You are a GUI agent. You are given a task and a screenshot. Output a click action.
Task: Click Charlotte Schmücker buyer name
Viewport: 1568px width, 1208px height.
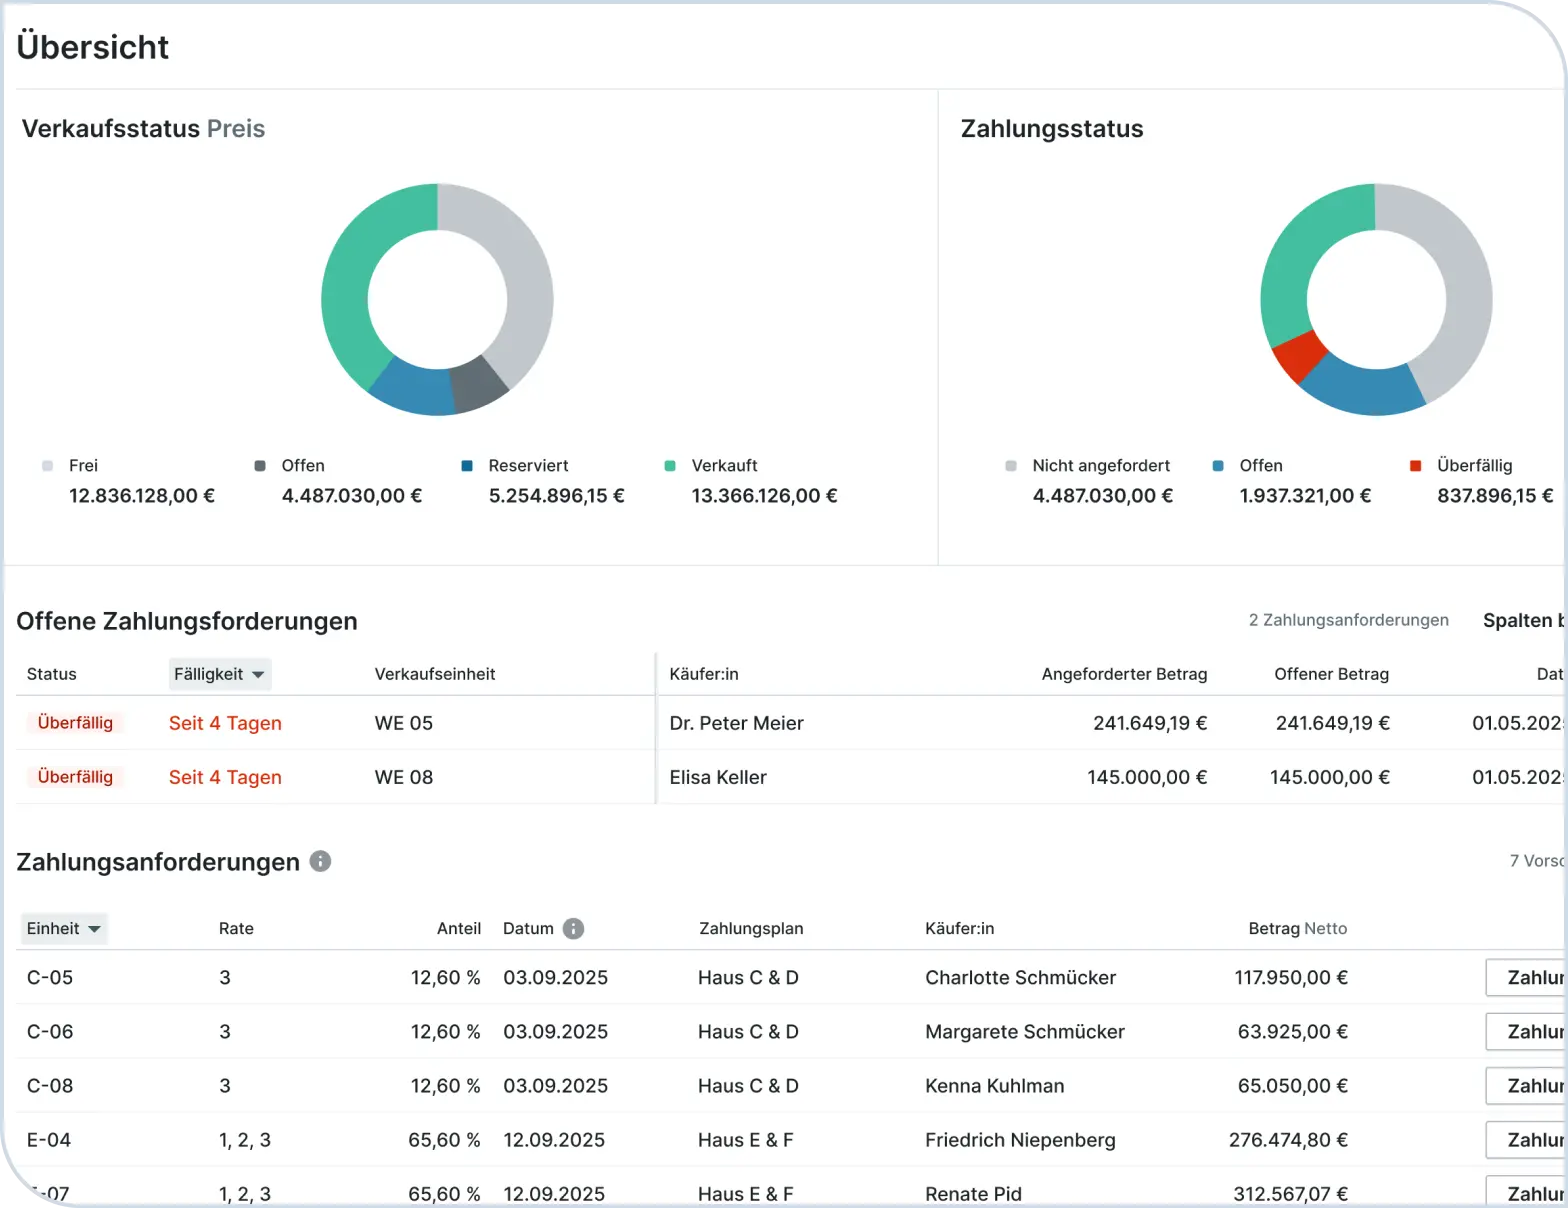tap(1020, 978)
